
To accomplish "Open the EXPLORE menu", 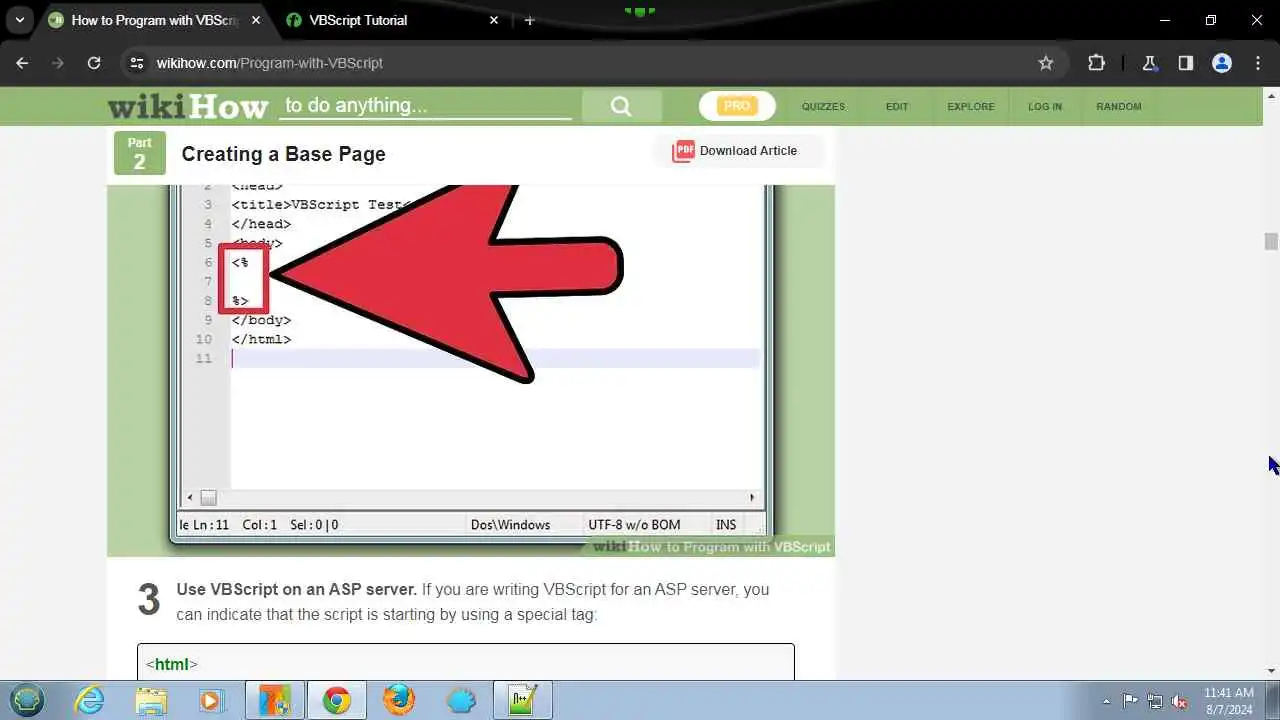I will click(x=971, y=106).
